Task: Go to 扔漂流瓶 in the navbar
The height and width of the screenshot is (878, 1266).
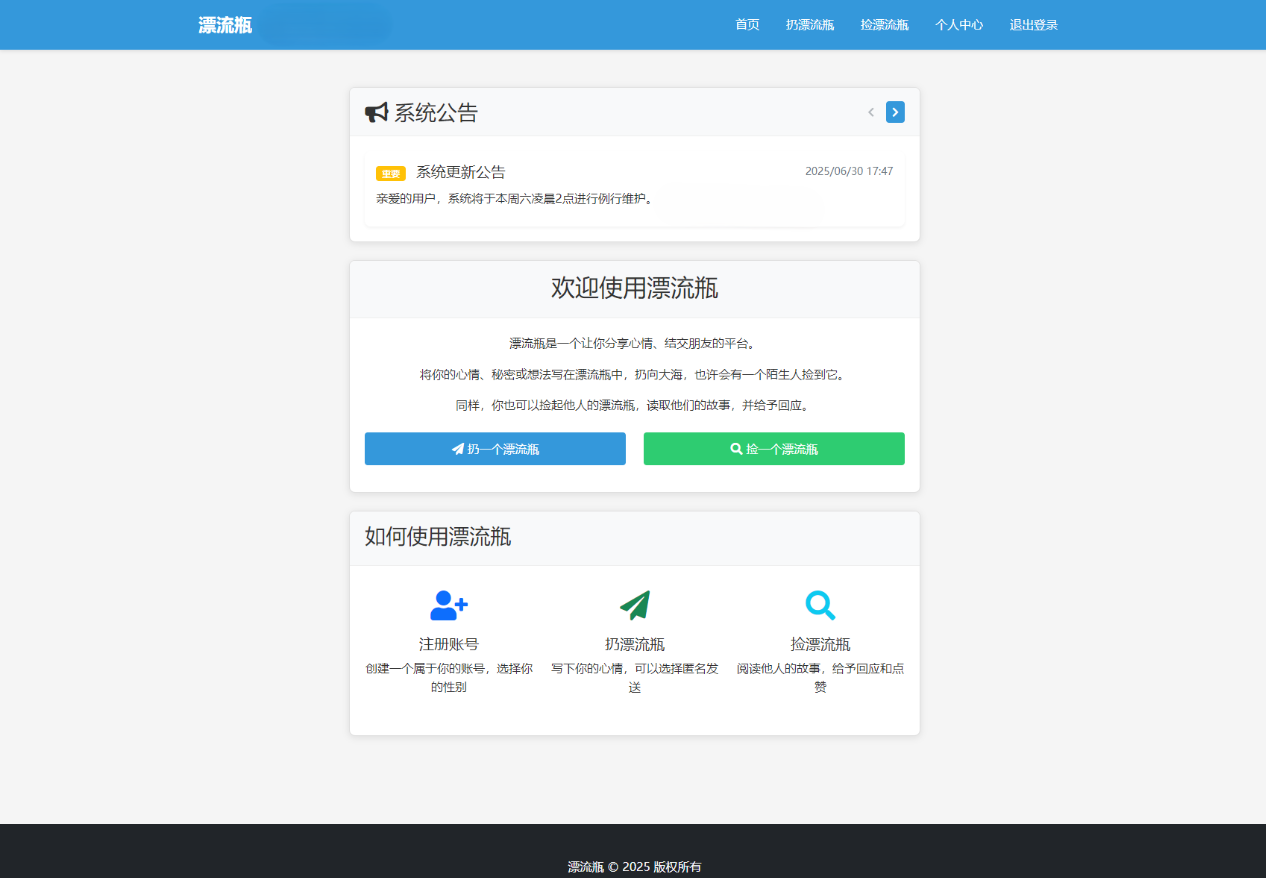Action: (810, 25)
